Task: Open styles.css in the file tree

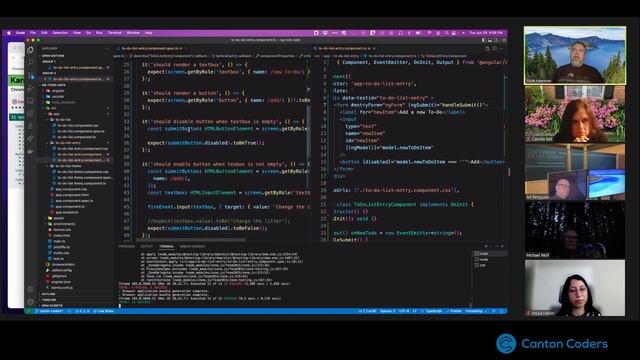Action: 61,253
